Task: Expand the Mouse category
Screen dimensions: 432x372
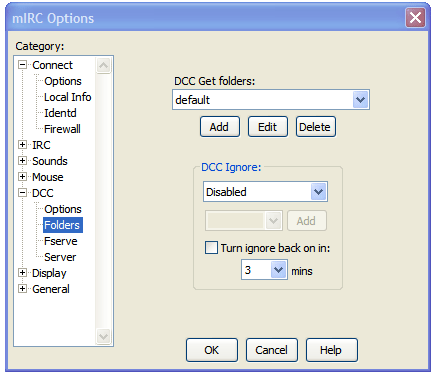Action: 22,177
